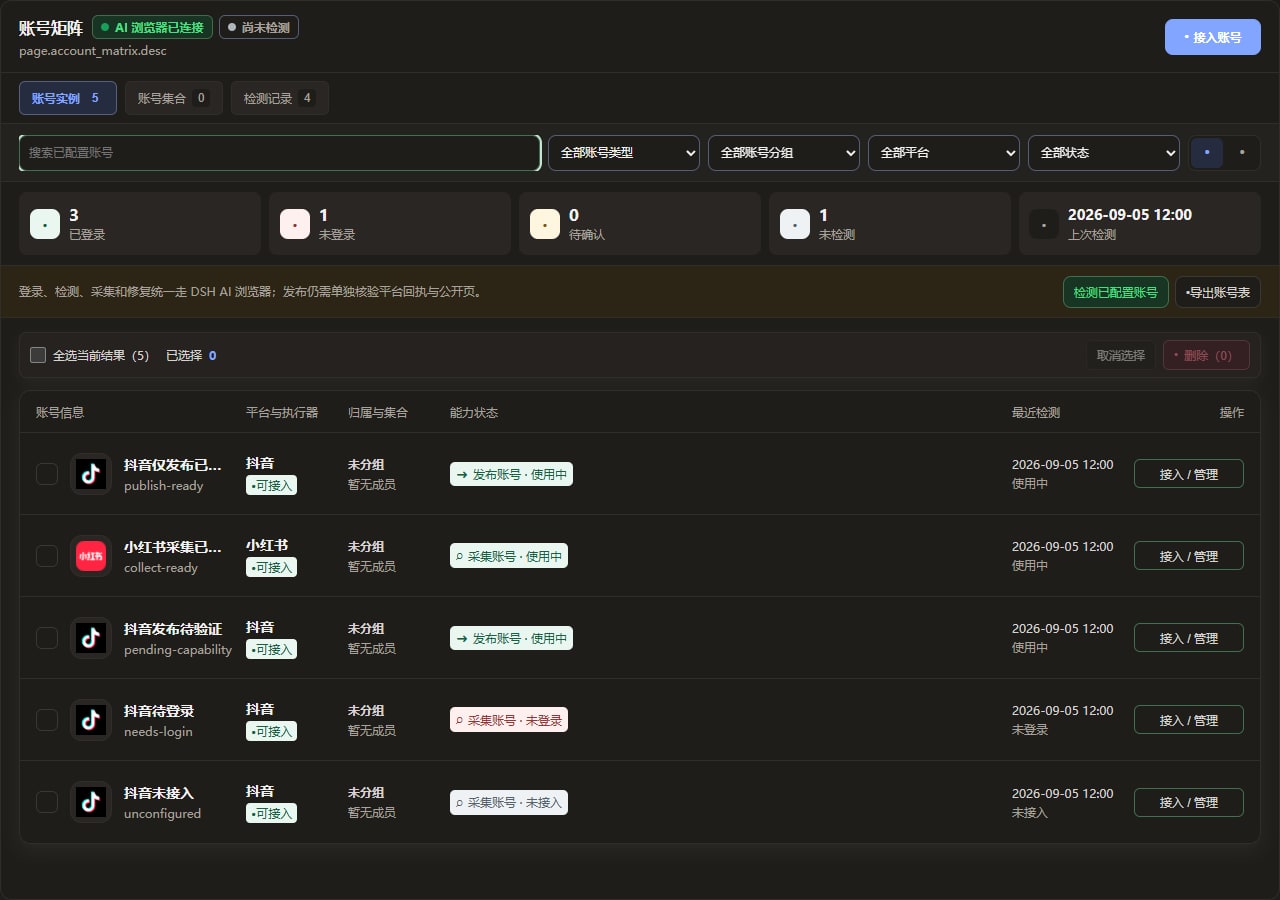Open the 账号集合 tab
Viewport: 1280px width, 900px height.
pyautogui.click(x=174, y=98)
